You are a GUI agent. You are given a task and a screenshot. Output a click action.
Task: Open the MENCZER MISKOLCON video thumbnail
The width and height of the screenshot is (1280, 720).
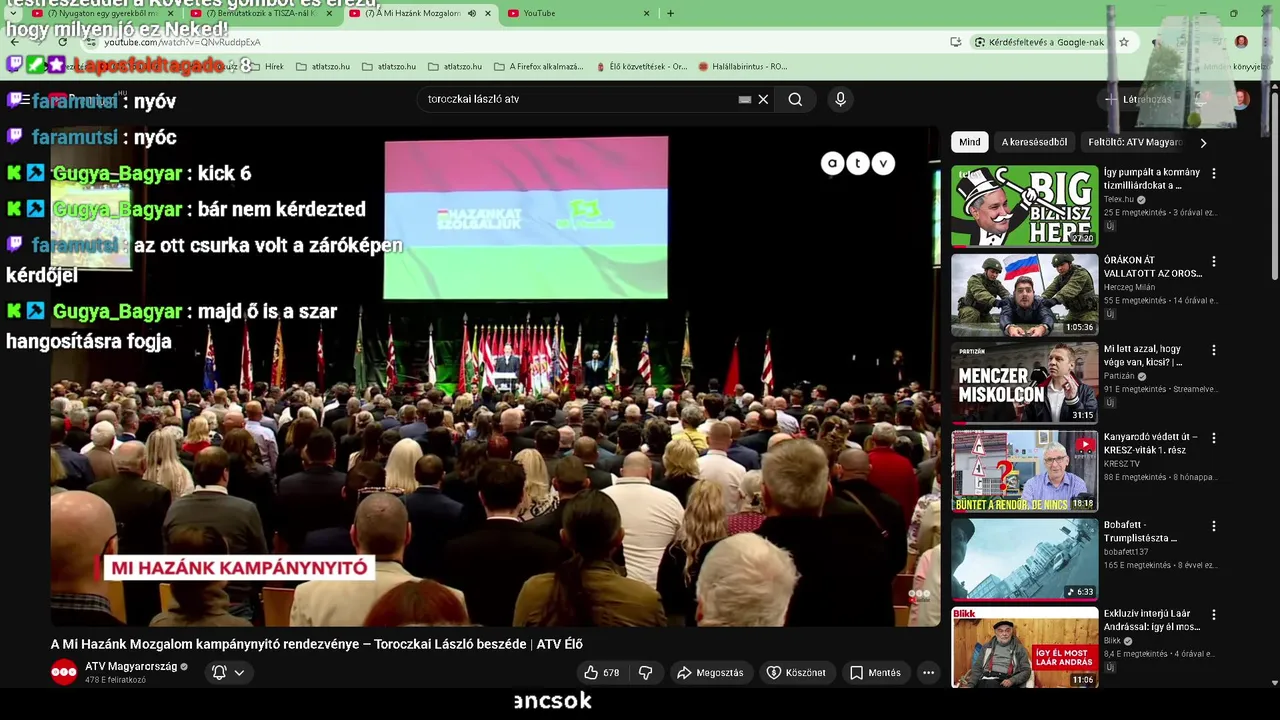(x=1024, y=382)
